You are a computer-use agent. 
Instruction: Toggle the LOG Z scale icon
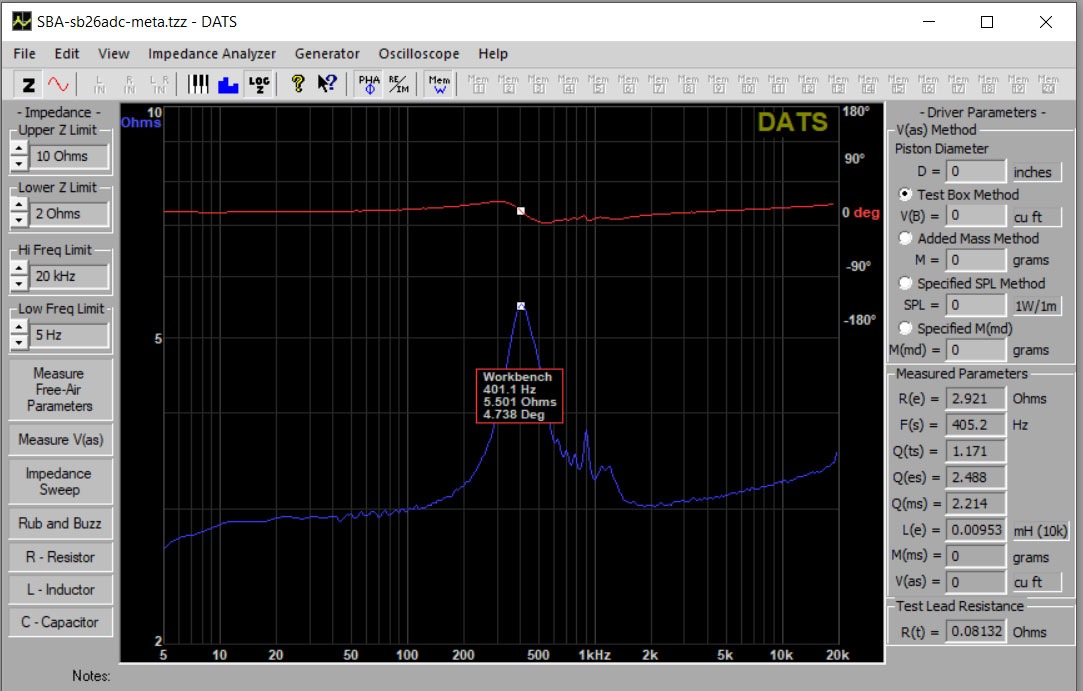pos(259,84)
